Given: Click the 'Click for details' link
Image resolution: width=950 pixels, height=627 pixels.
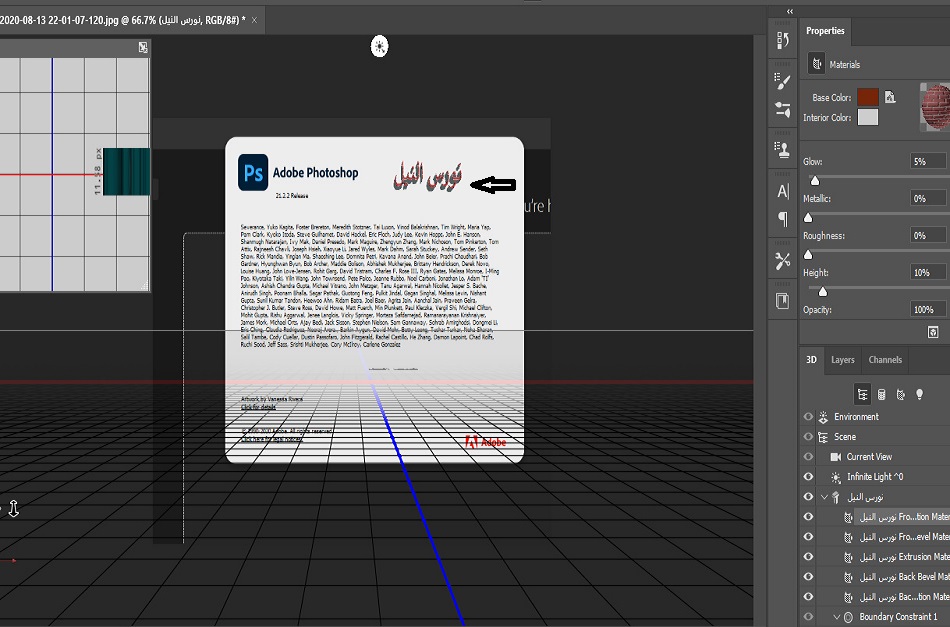Looking at the screenshot, I should point(258,407).
